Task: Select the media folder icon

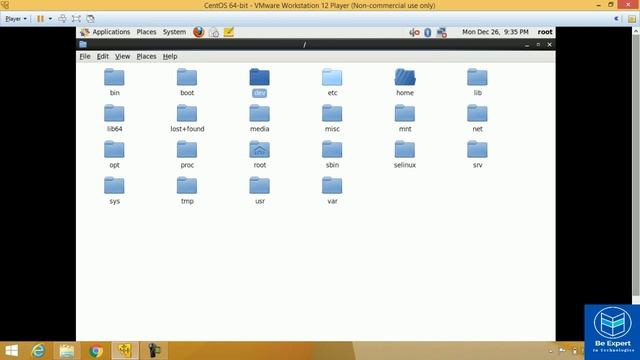Action: 260,113
